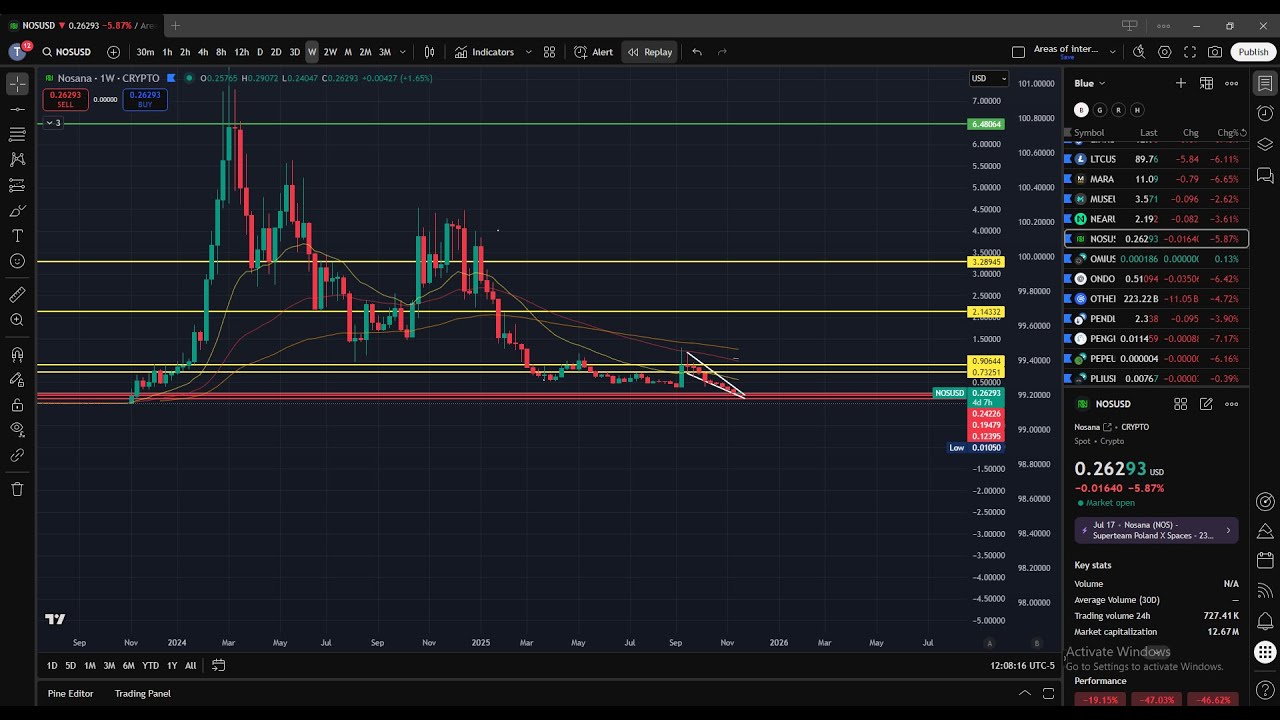Open the Pine Editor tab
This screenshot has height=720, width=1280.
pyautogui.click(x=70, y=693)
